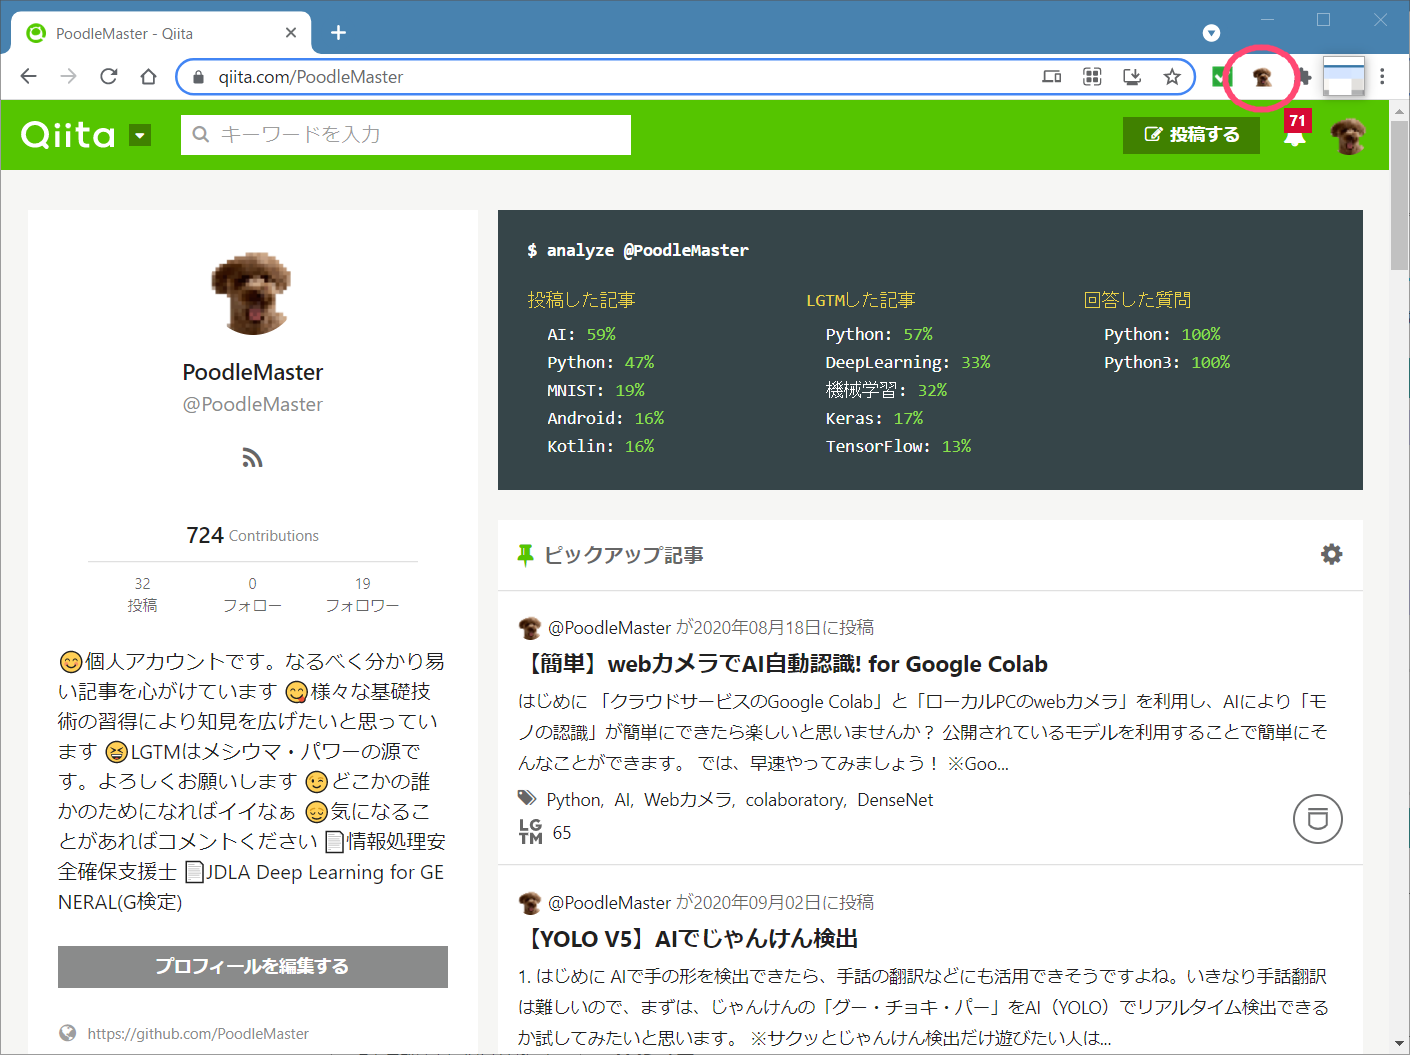Image resolution: width=1410 pixels, height=1055 pixels.
Task: Click the PoodleMaster profile avatar in the header
Action: tap(1347, 135)
